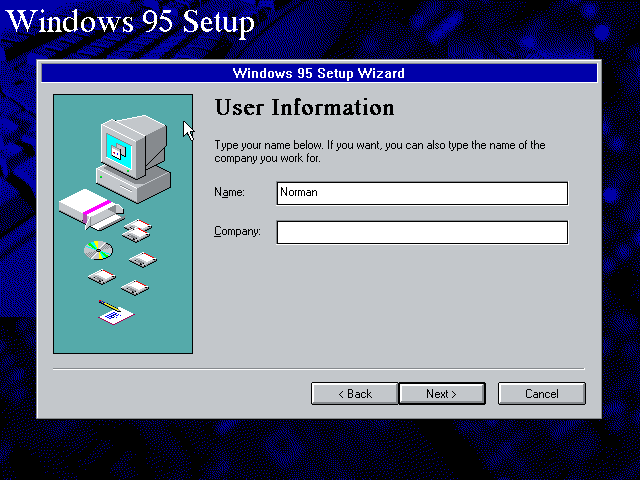Click the computer base unit illustration

tap(133, 184)
